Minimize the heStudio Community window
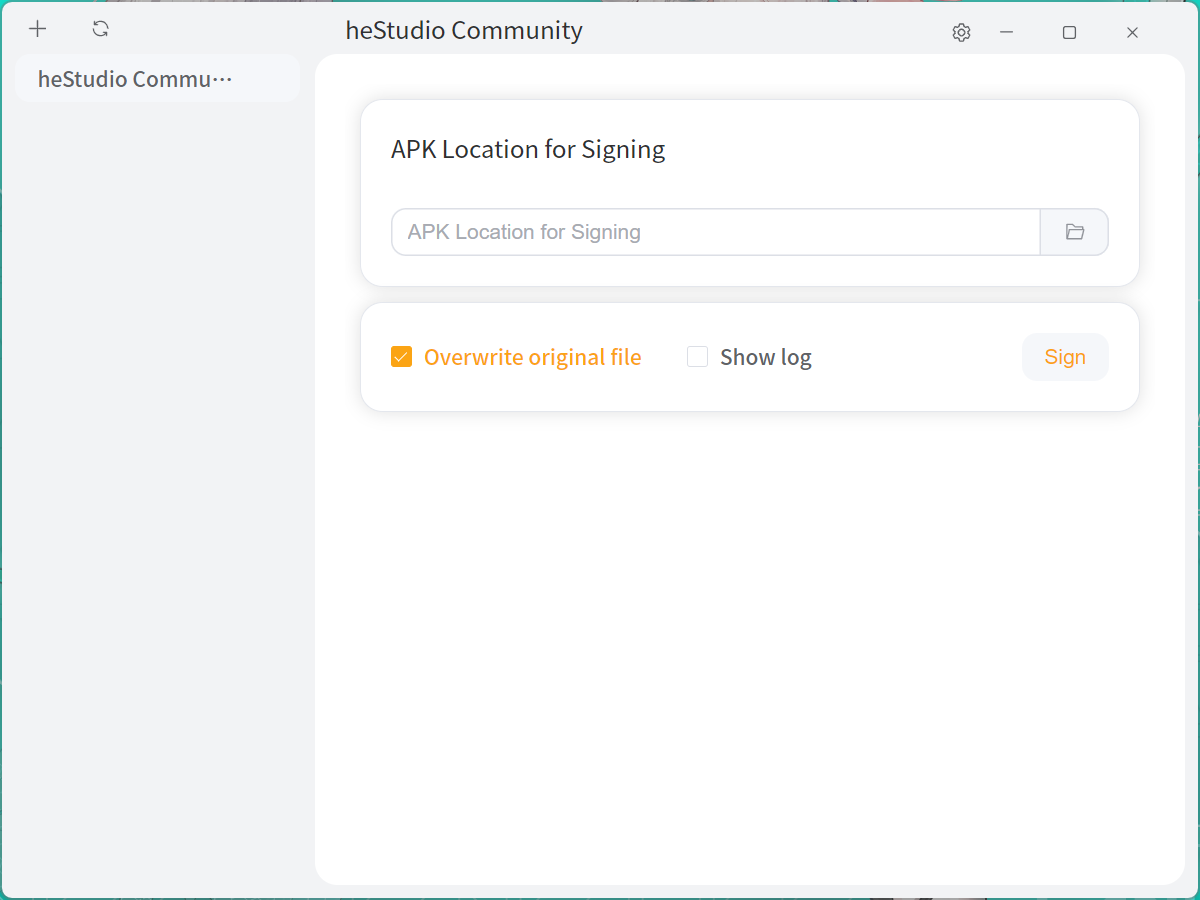 (1007, 33)
